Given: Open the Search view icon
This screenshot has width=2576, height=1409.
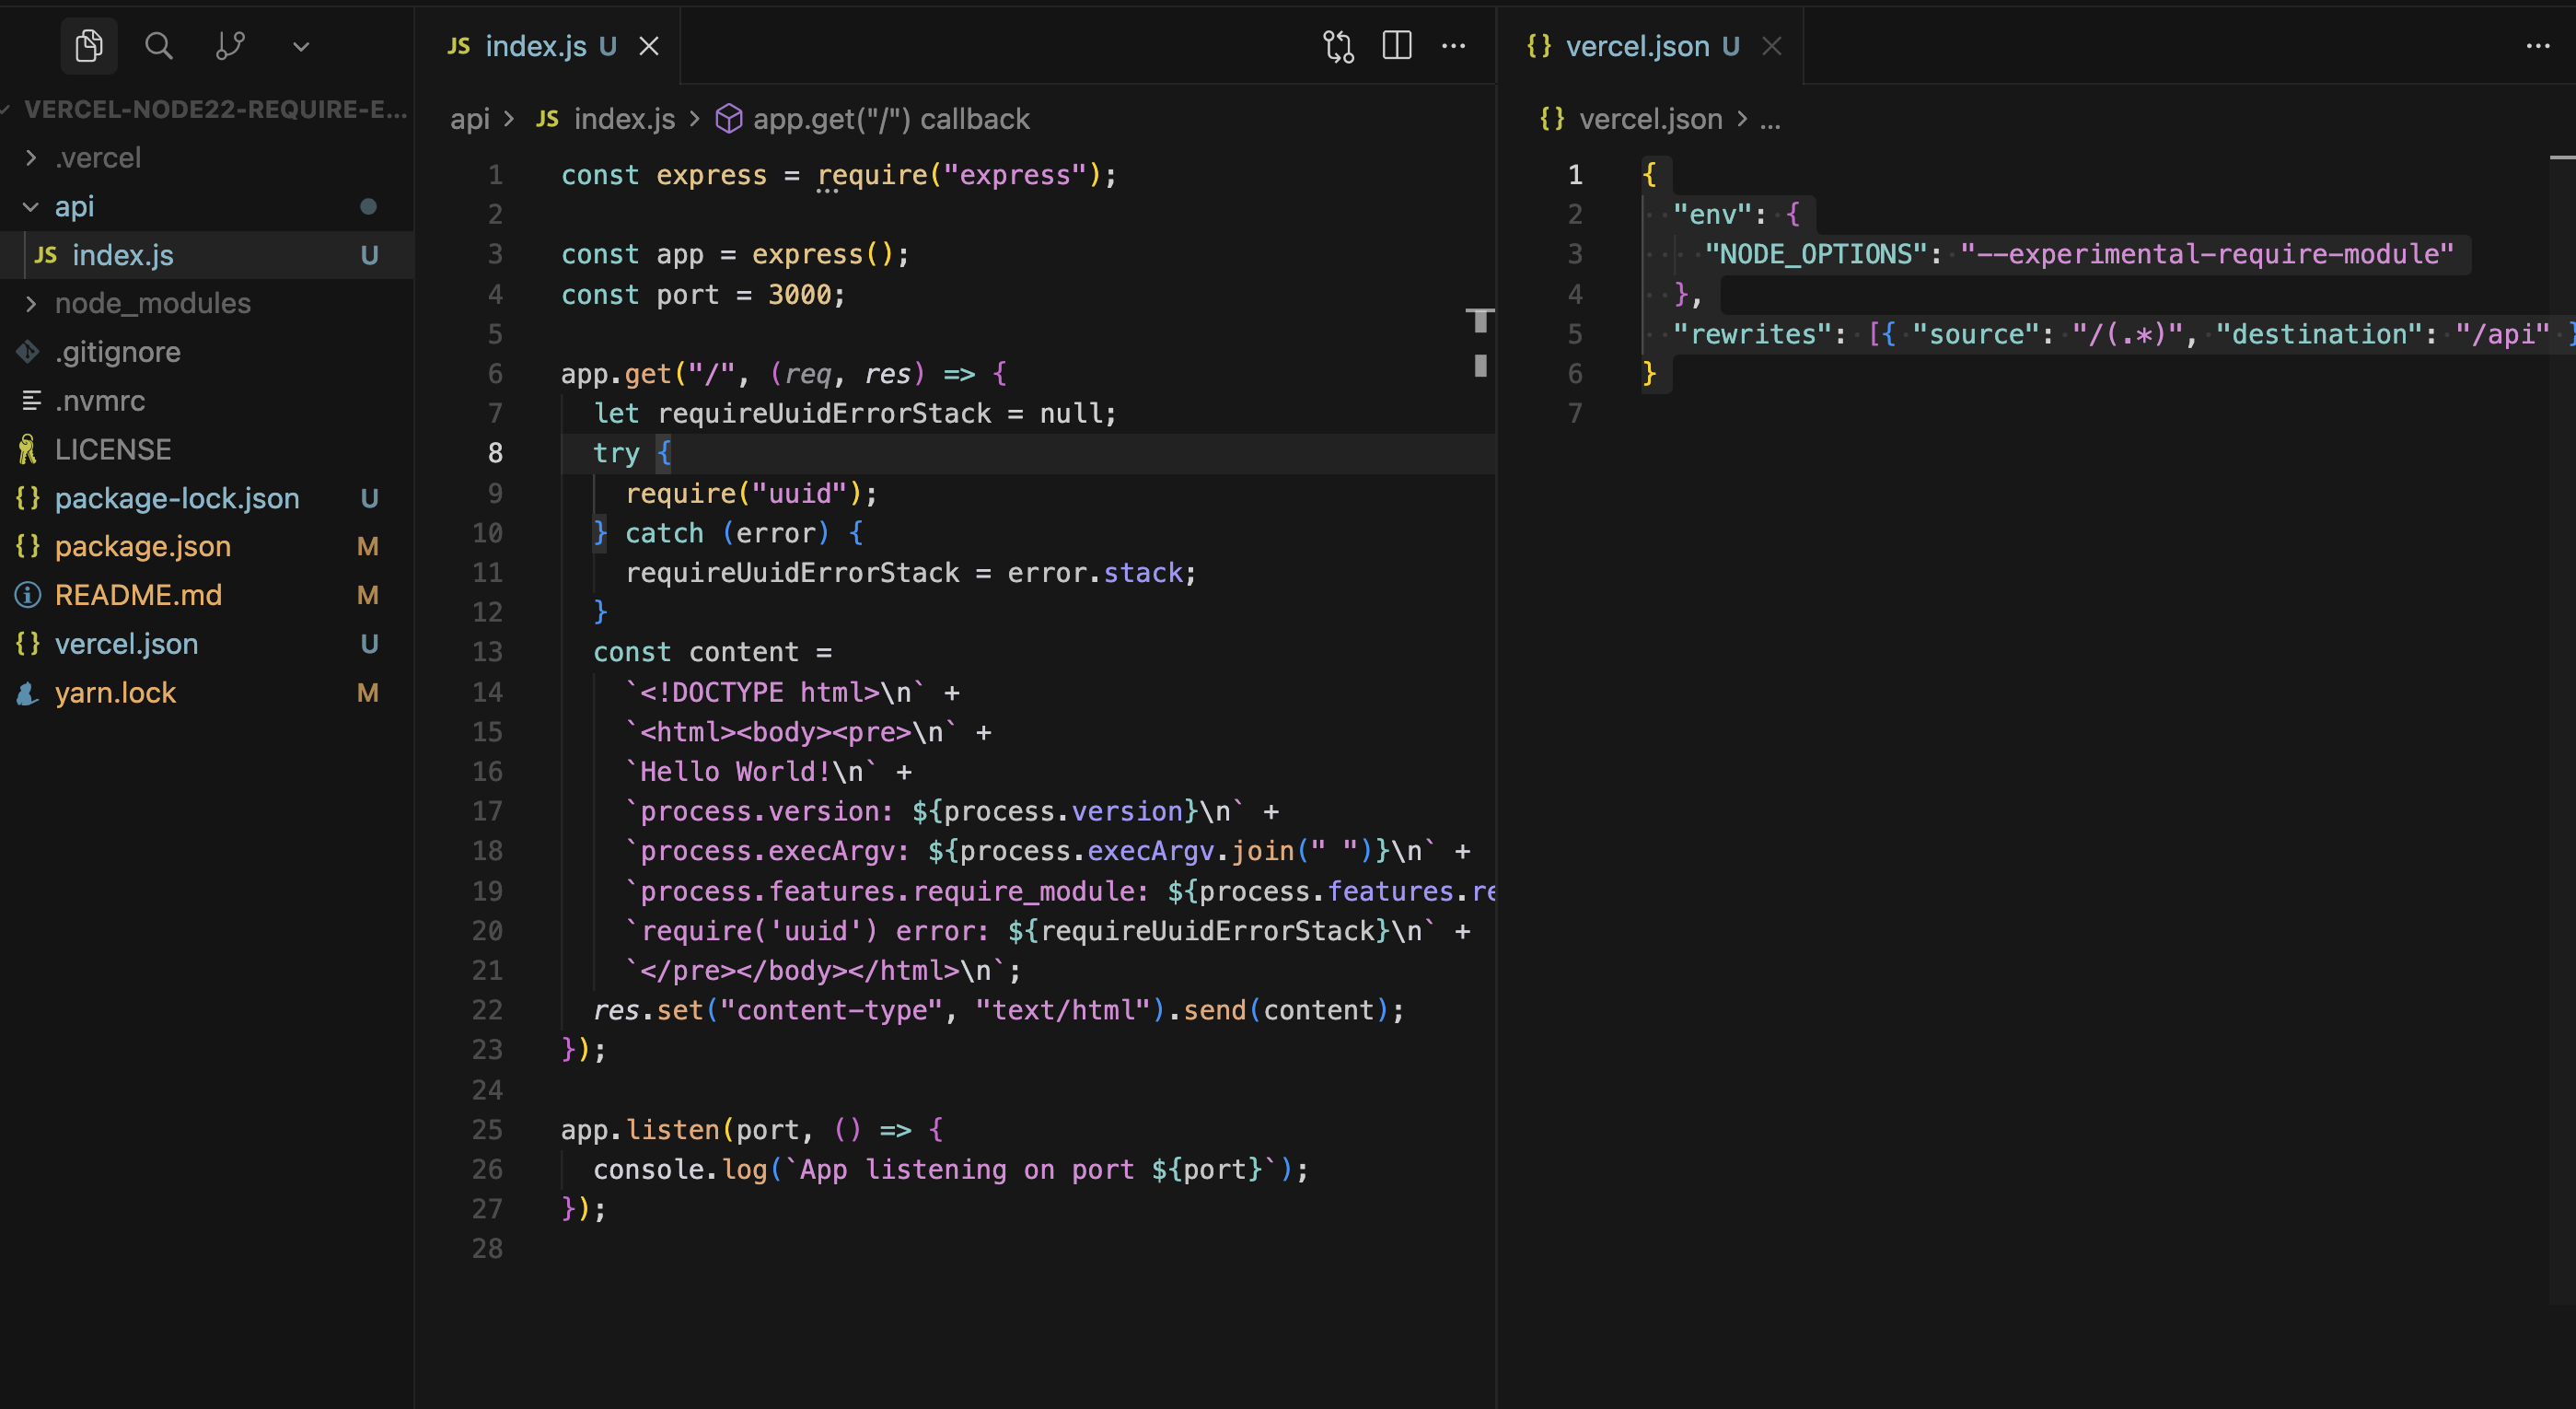Looking at the screenshot, I should [159, 46].
